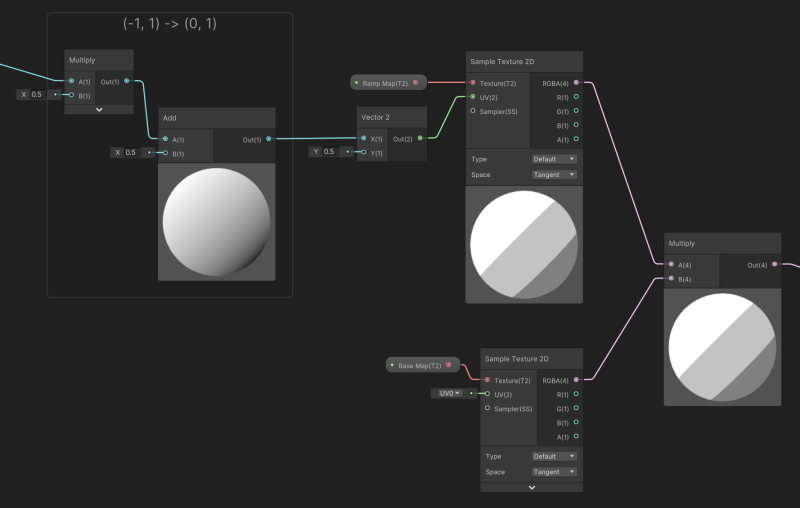800x508 pixels.
Task: Expand the bottom Sample Texture 2D preview with its chevron
Action: [x=532, y=488]
